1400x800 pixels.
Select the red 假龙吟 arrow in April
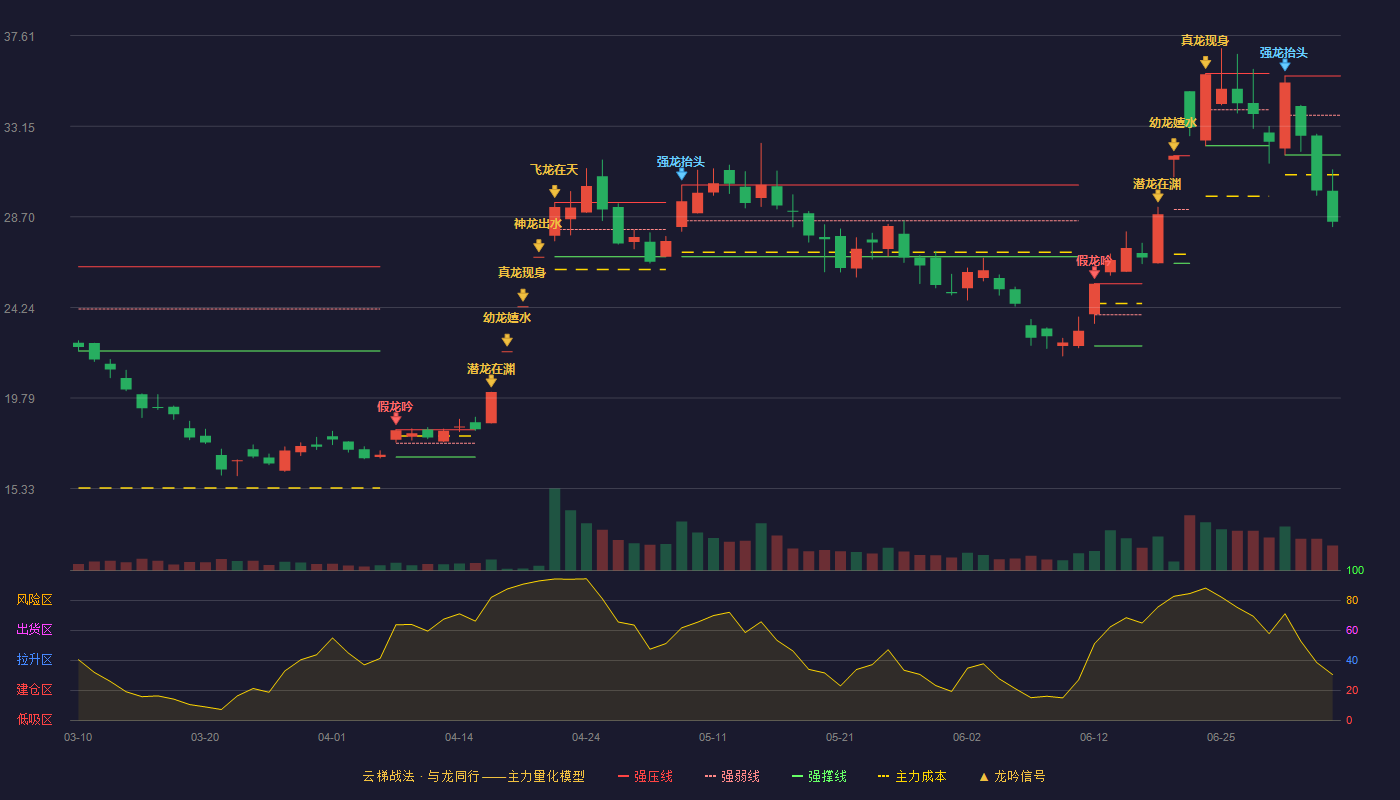(x=396, y=420)
